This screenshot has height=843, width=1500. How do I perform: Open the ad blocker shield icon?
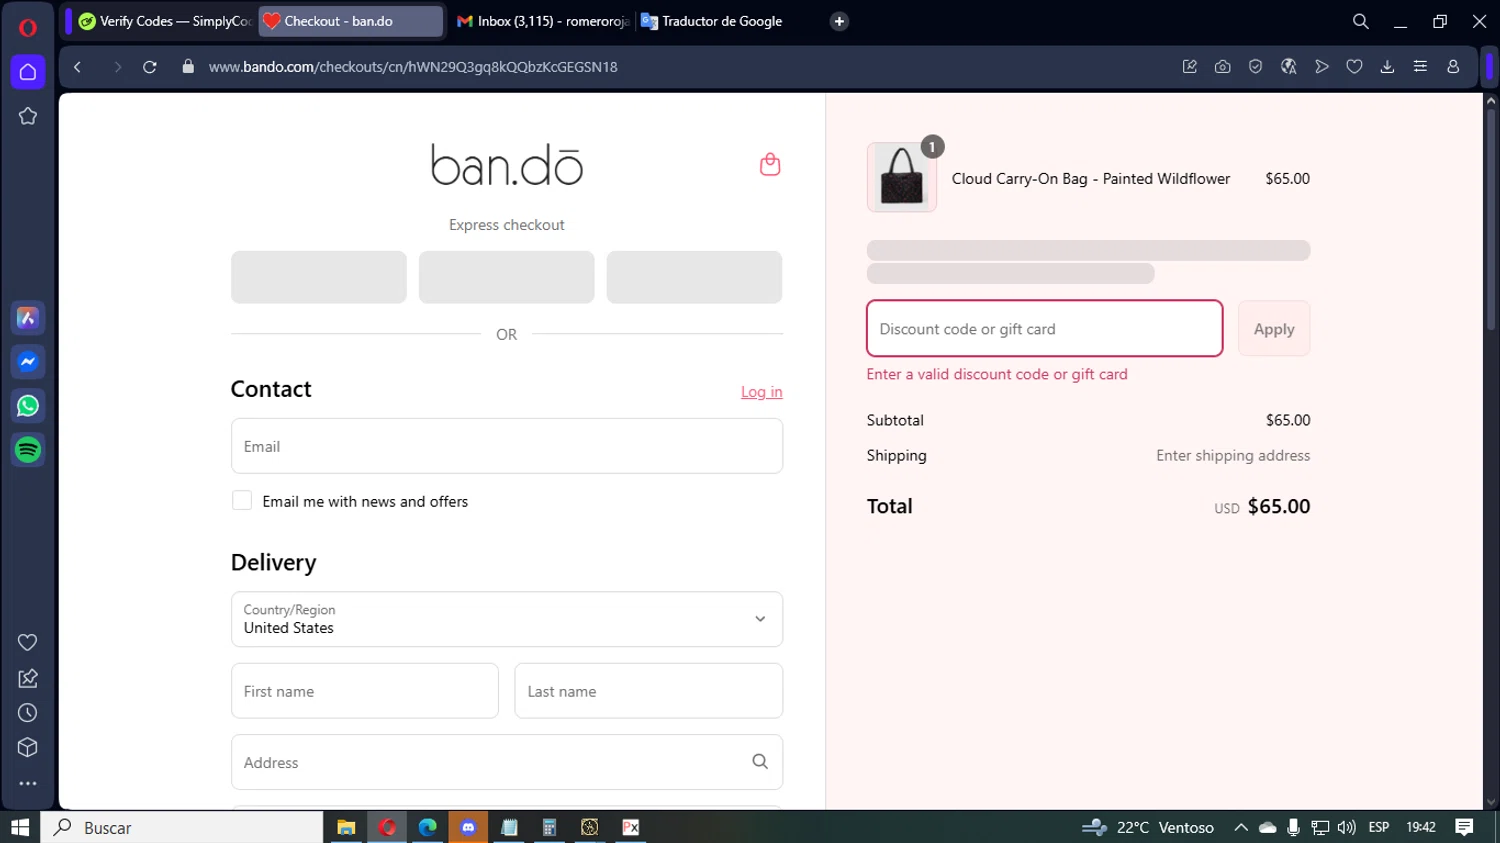click(1255, 67)
